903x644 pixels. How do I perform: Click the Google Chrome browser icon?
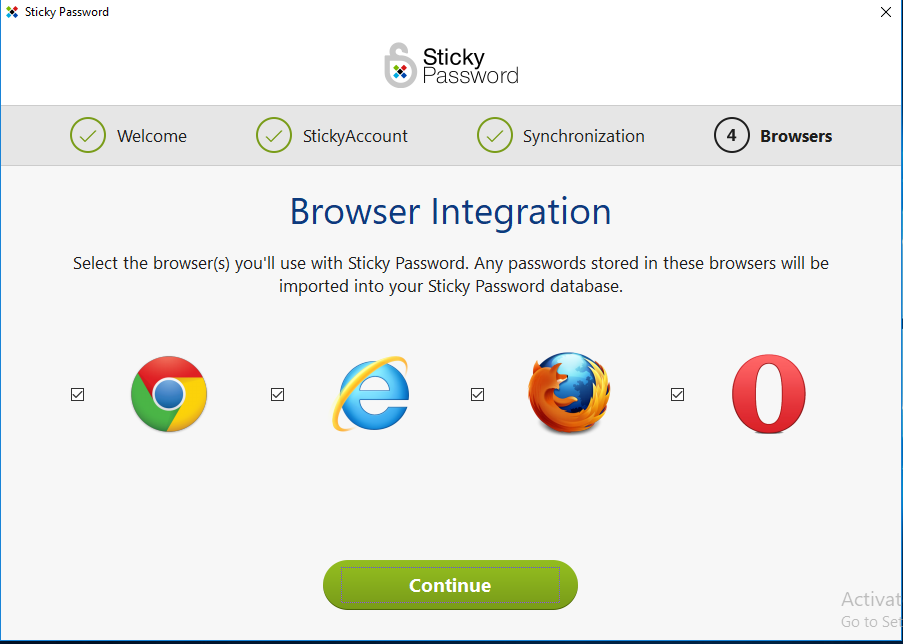point(169,394)
